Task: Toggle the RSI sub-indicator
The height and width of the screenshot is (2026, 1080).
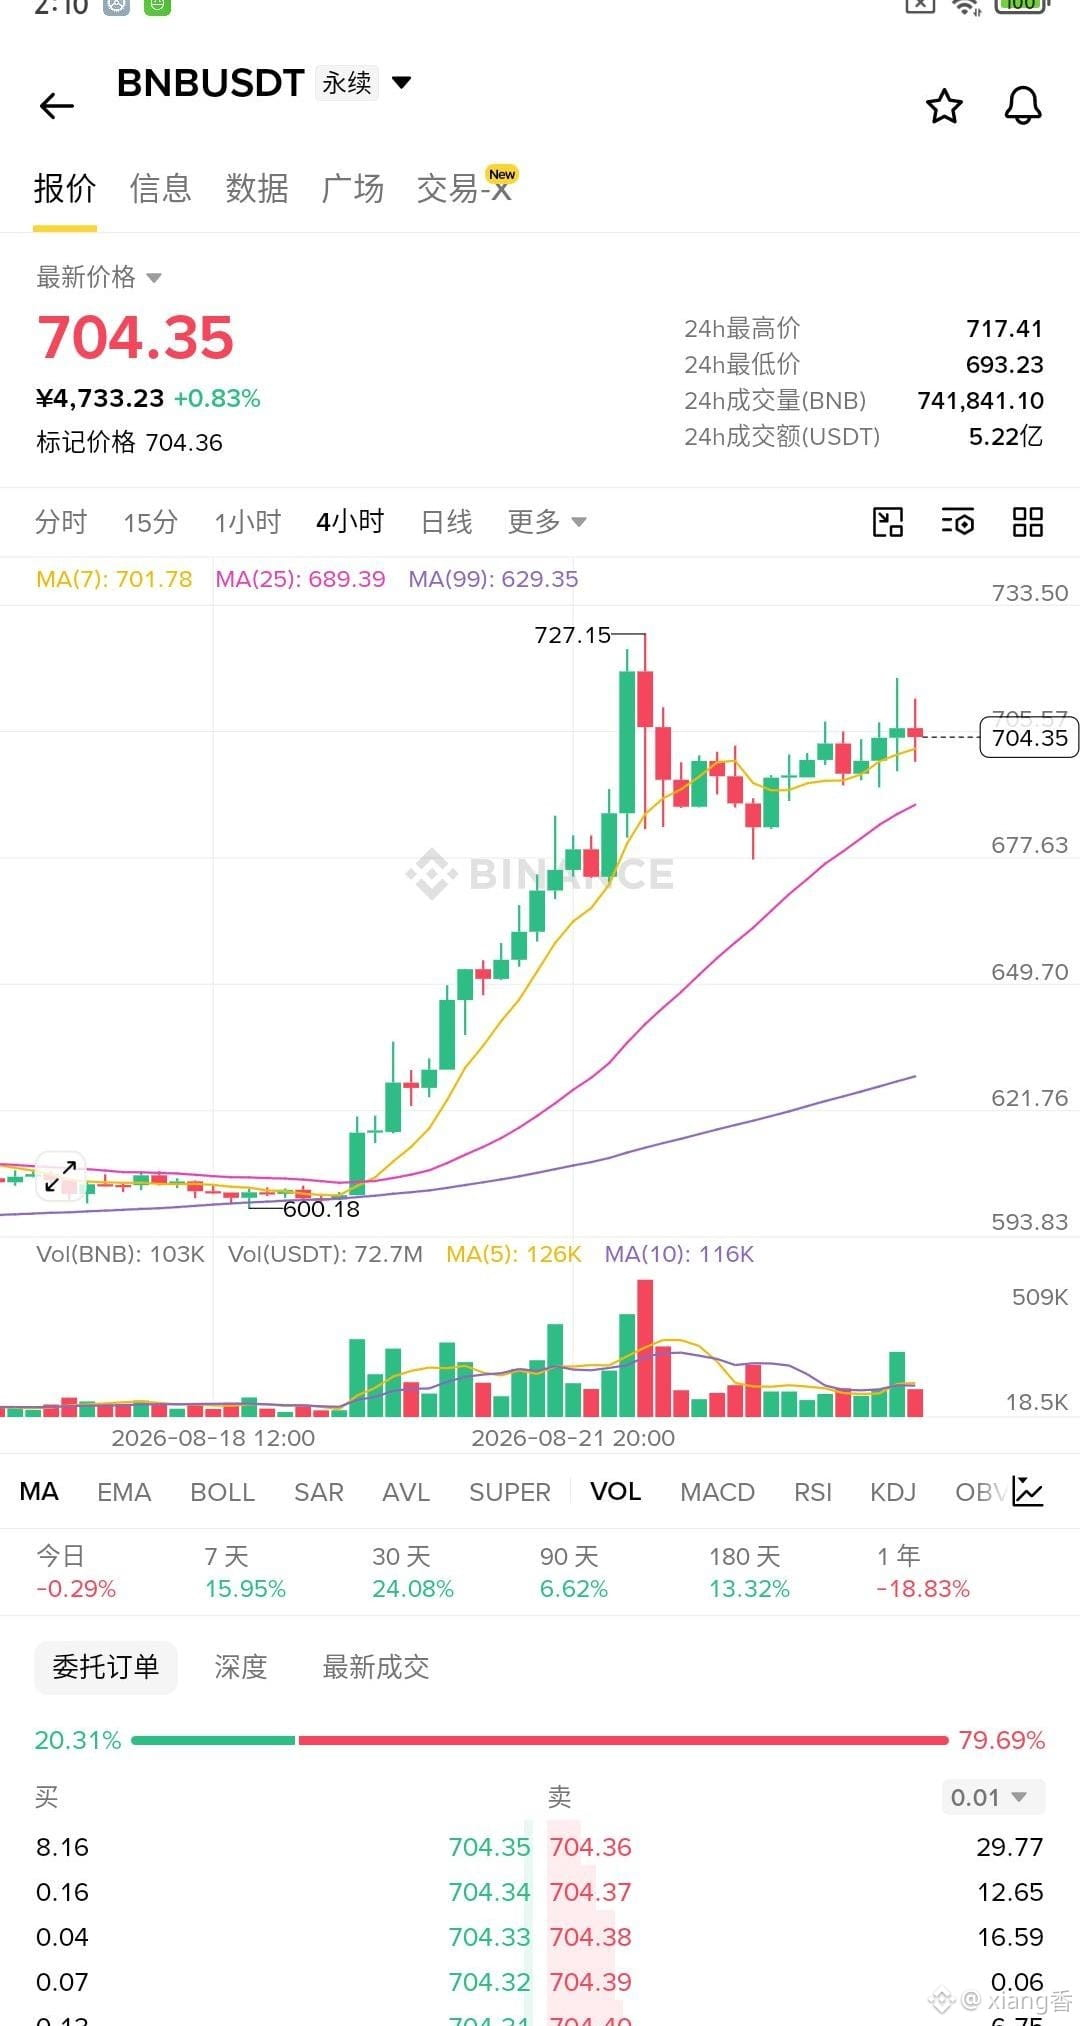Action: (813, 1492)
